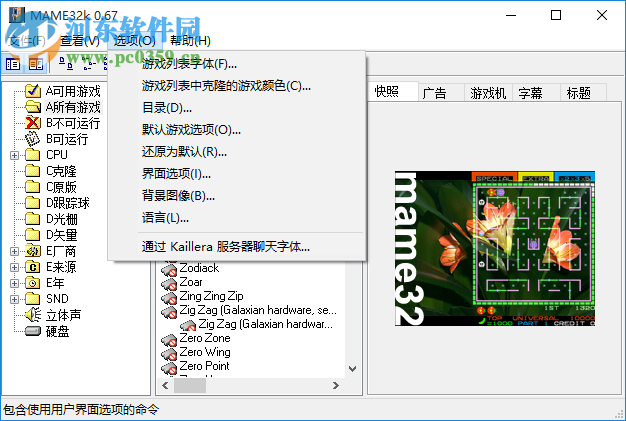Screen dimensions: 626x421
Task: Click the game list horizontal scrollbar thumb
Action: 190,385
